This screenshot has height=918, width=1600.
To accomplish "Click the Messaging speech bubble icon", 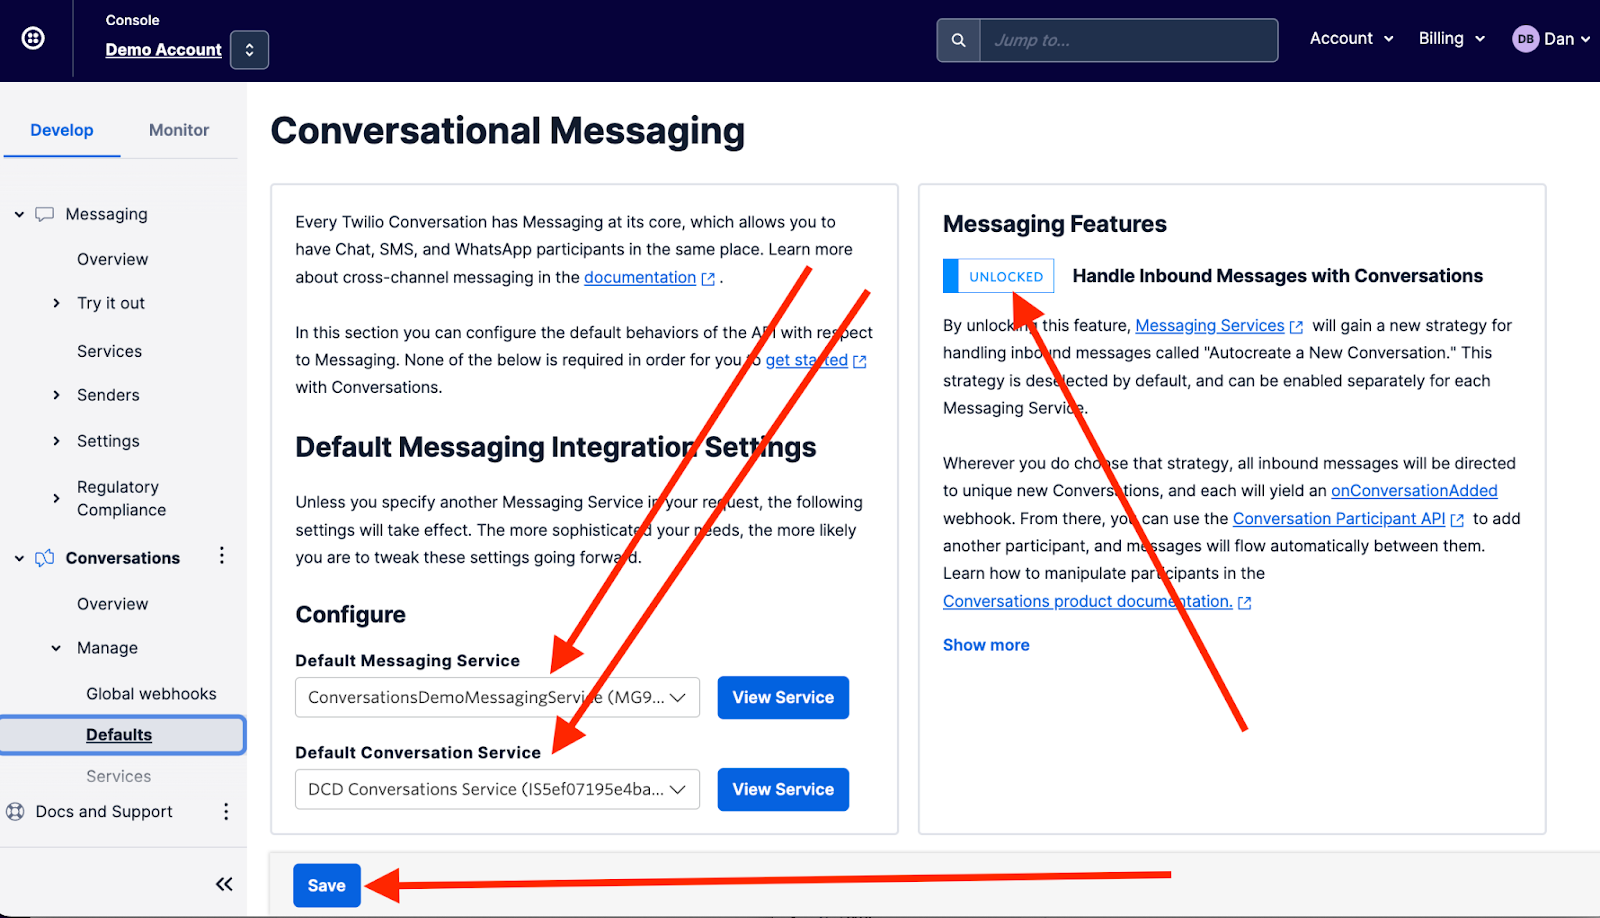I will click(44, 214).
